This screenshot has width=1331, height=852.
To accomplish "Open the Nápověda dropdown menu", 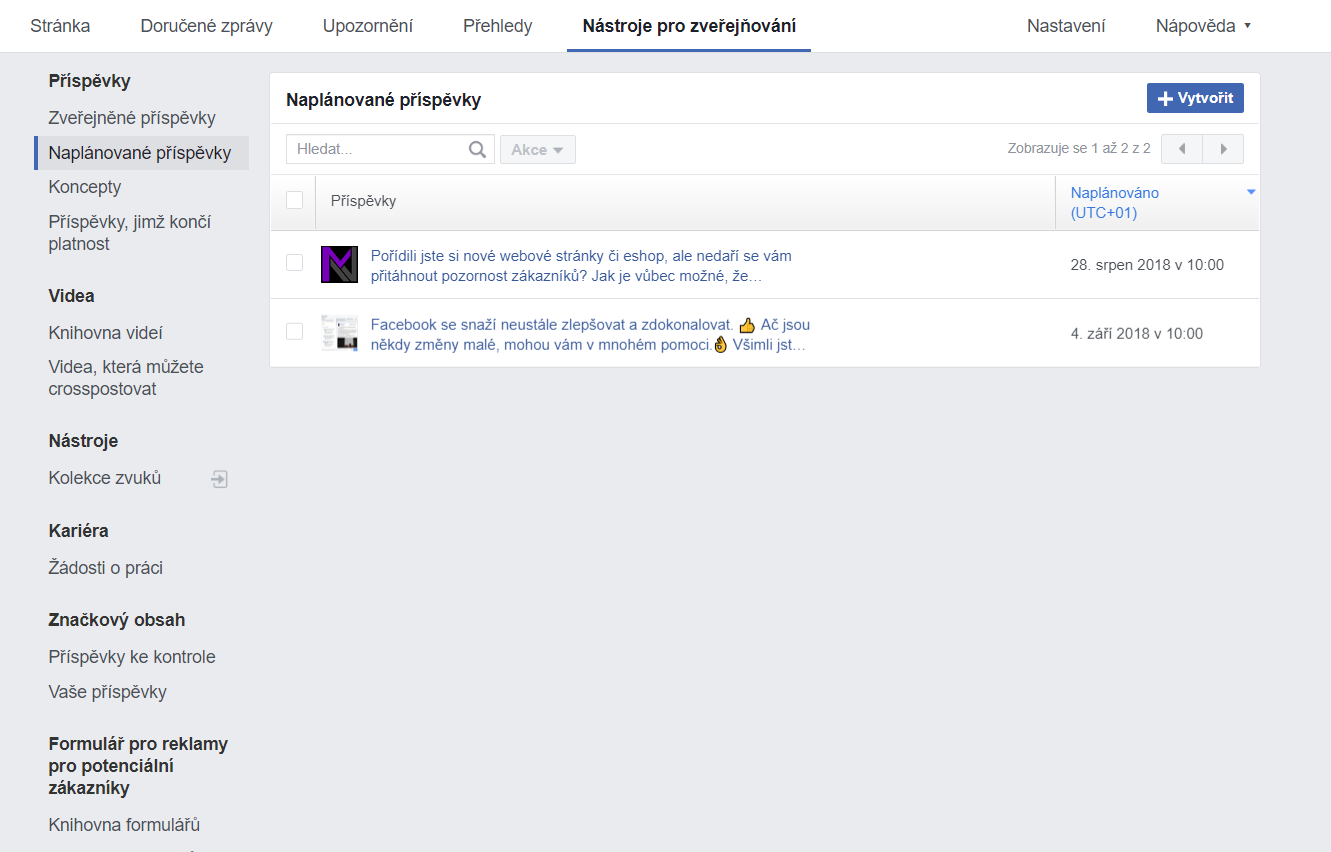I will [1203, 26].
